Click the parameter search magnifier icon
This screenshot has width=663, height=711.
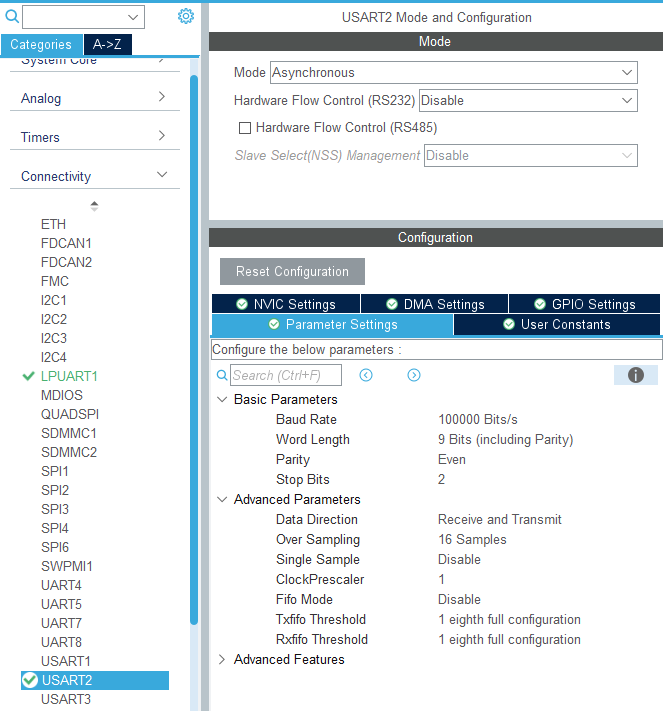222,375
